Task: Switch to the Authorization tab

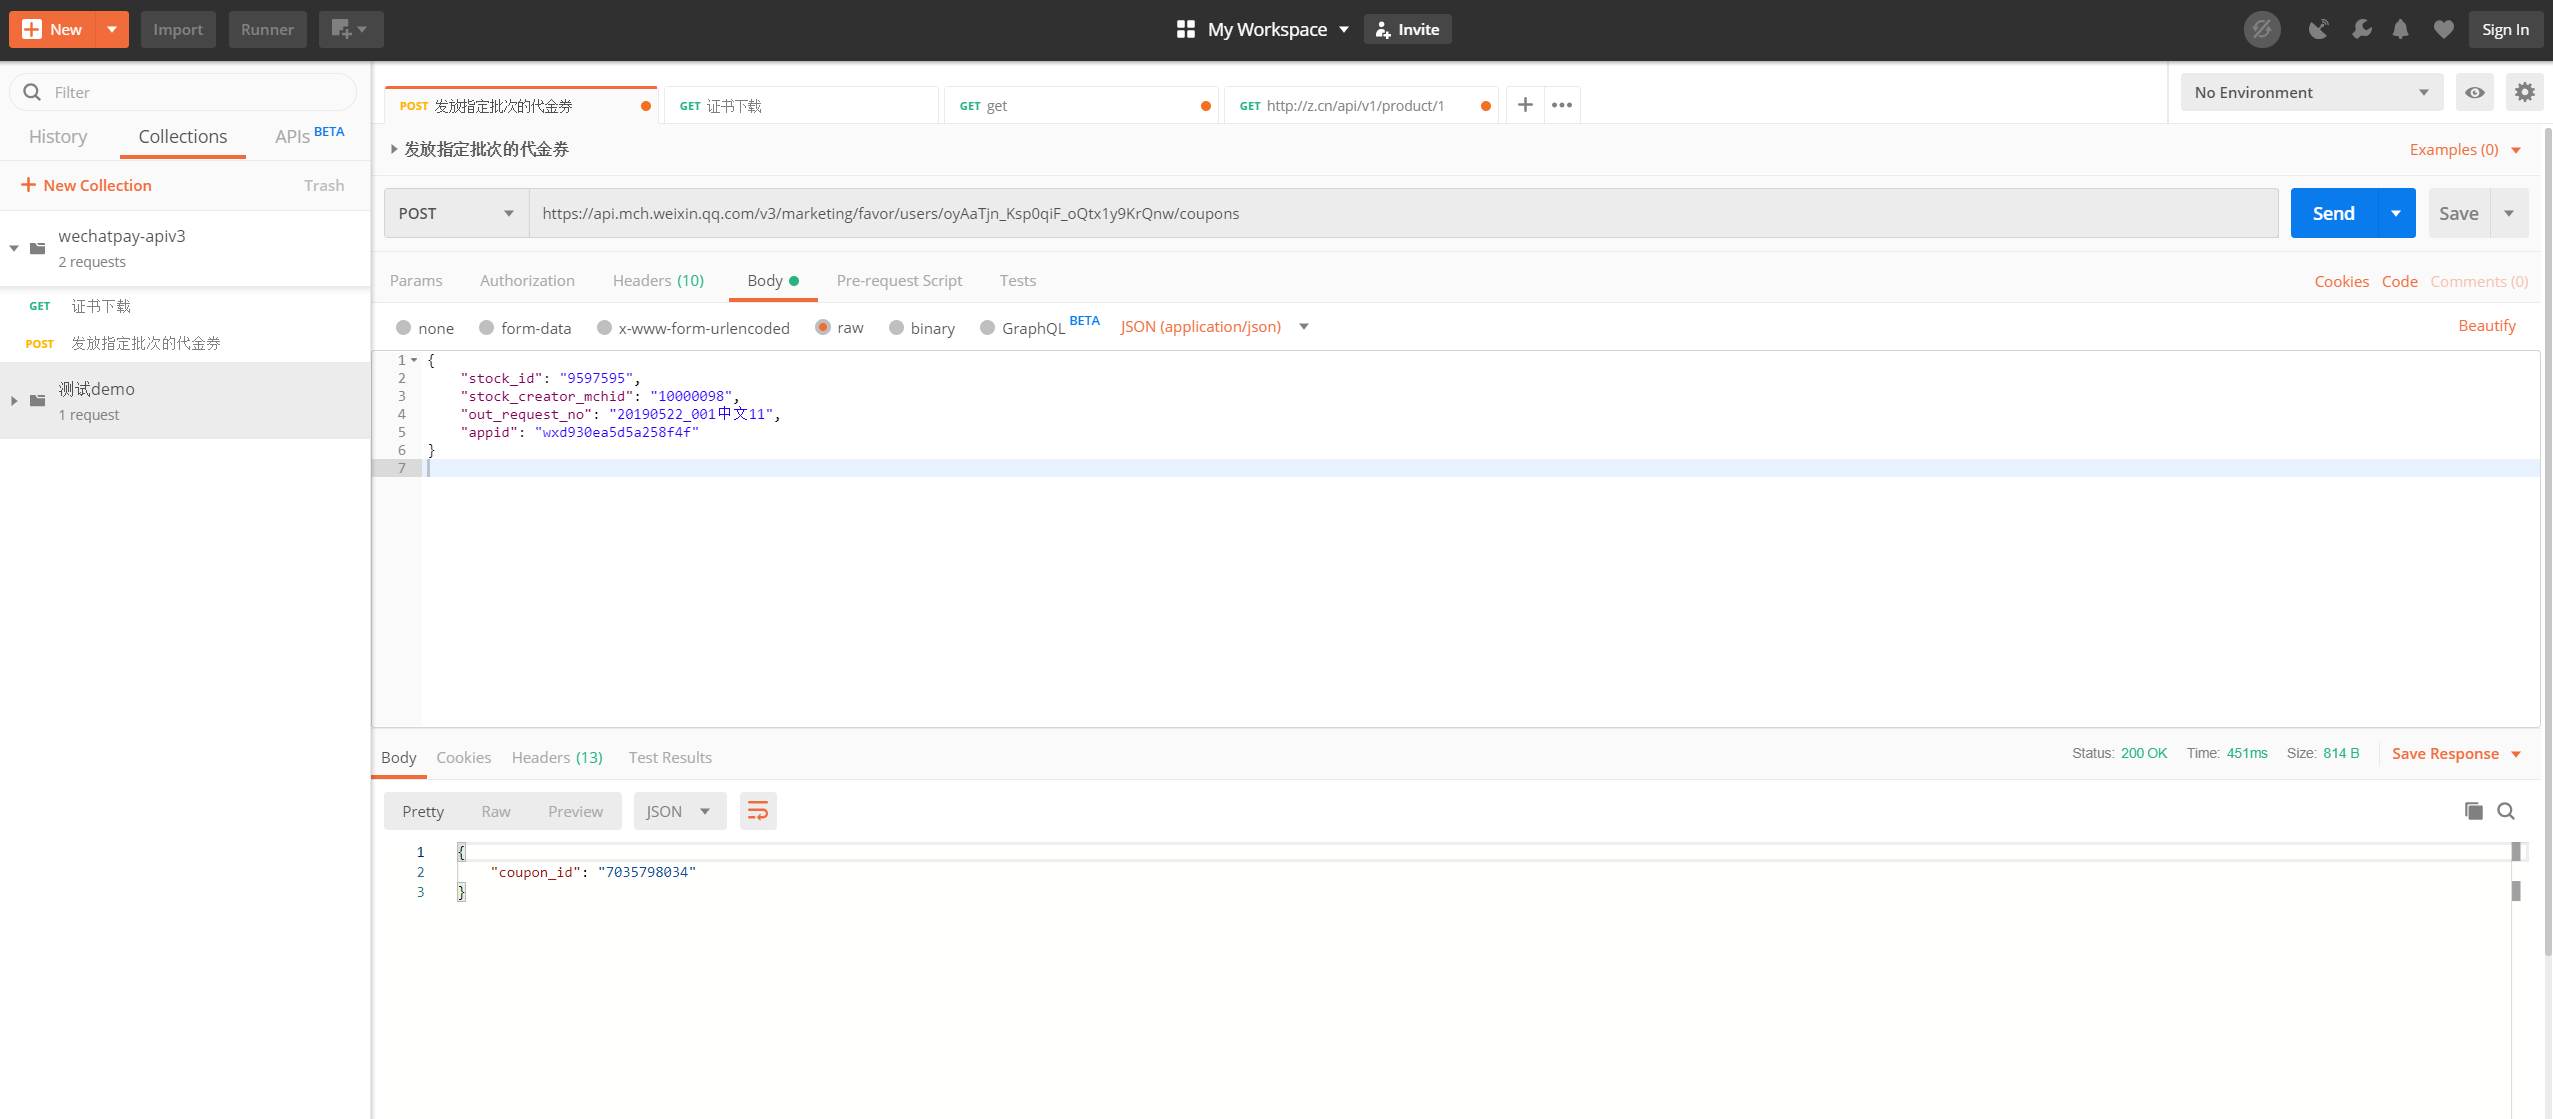Action: click(x=527, y=281)
